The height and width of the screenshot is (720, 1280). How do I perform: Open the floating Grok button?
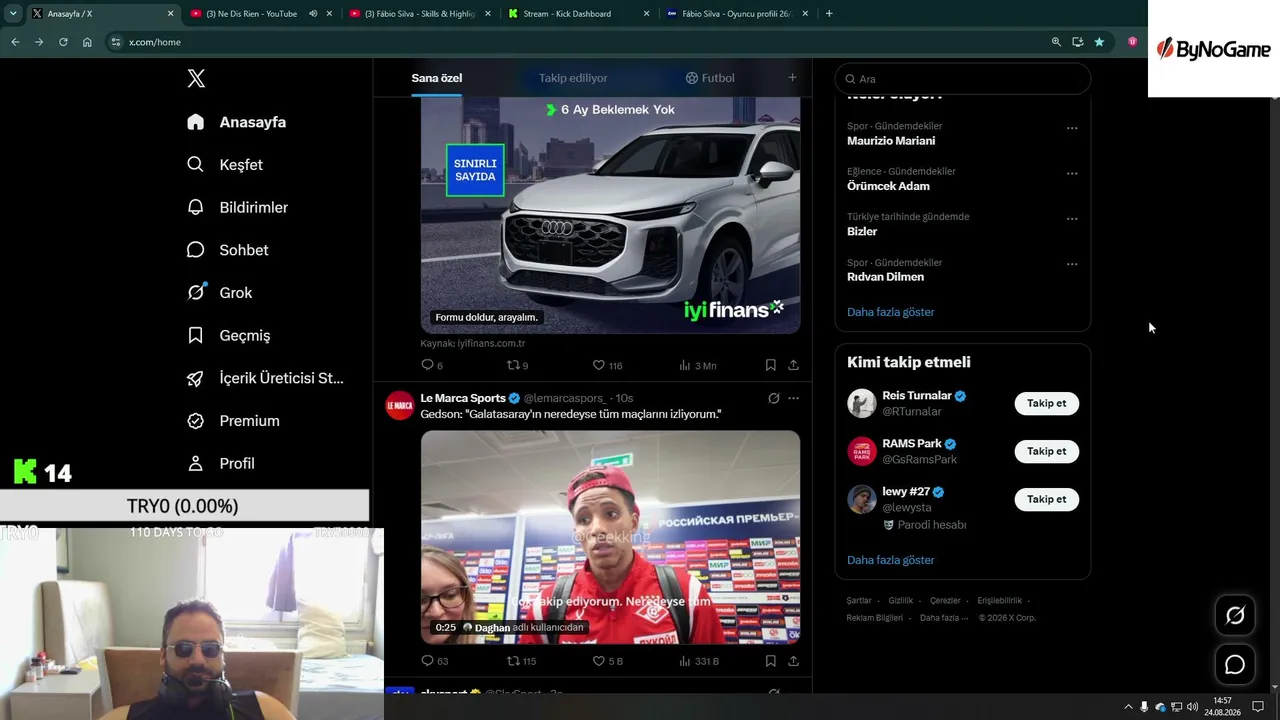(1235, 616)
